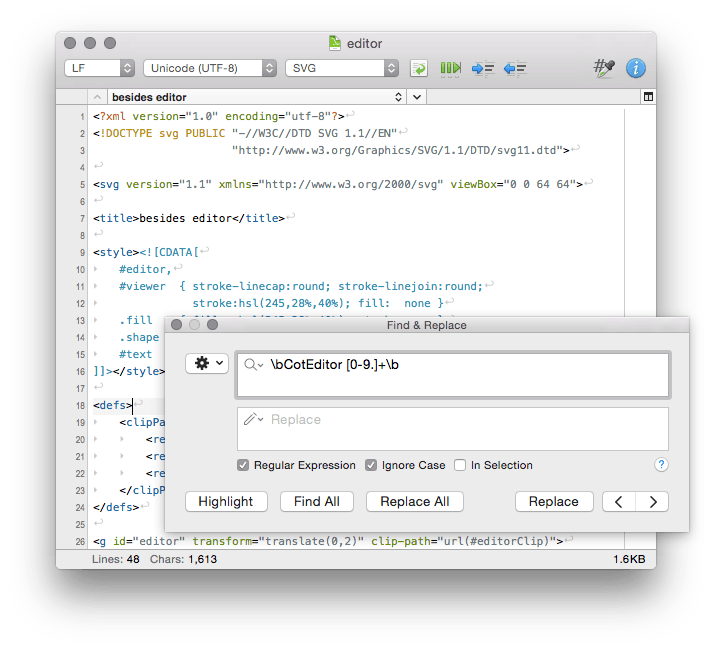Screen dimensions: 712x649
Task: Open the LF line endings dropdown
Action: point(99,68)
